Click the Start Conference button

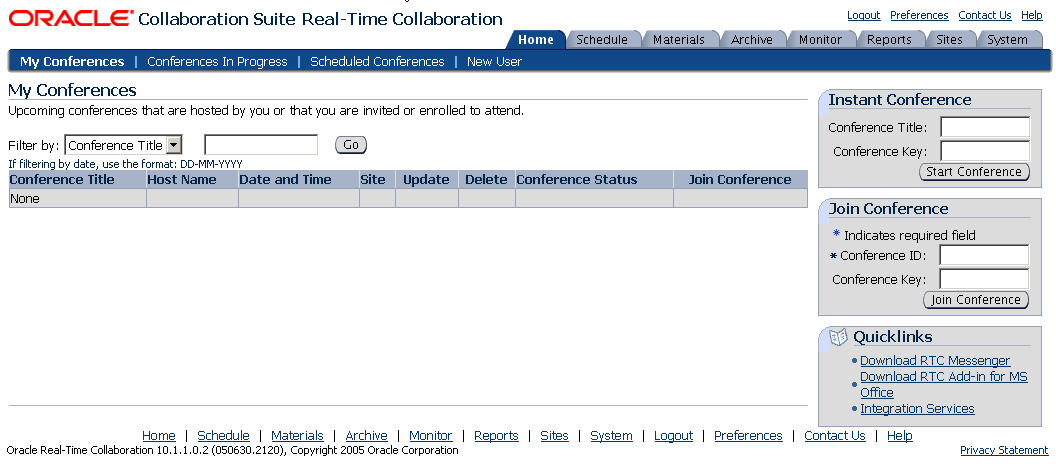(x=974, y=172)
